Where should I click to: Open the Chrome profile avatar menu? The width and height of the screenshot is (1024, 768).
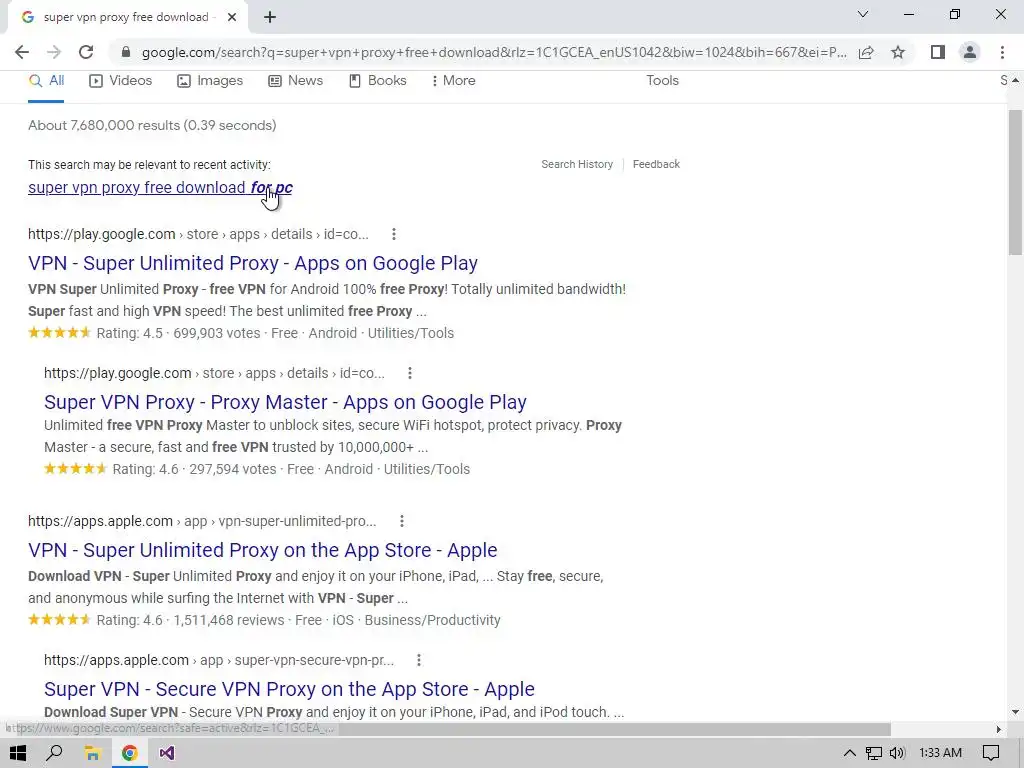[970, 52]
